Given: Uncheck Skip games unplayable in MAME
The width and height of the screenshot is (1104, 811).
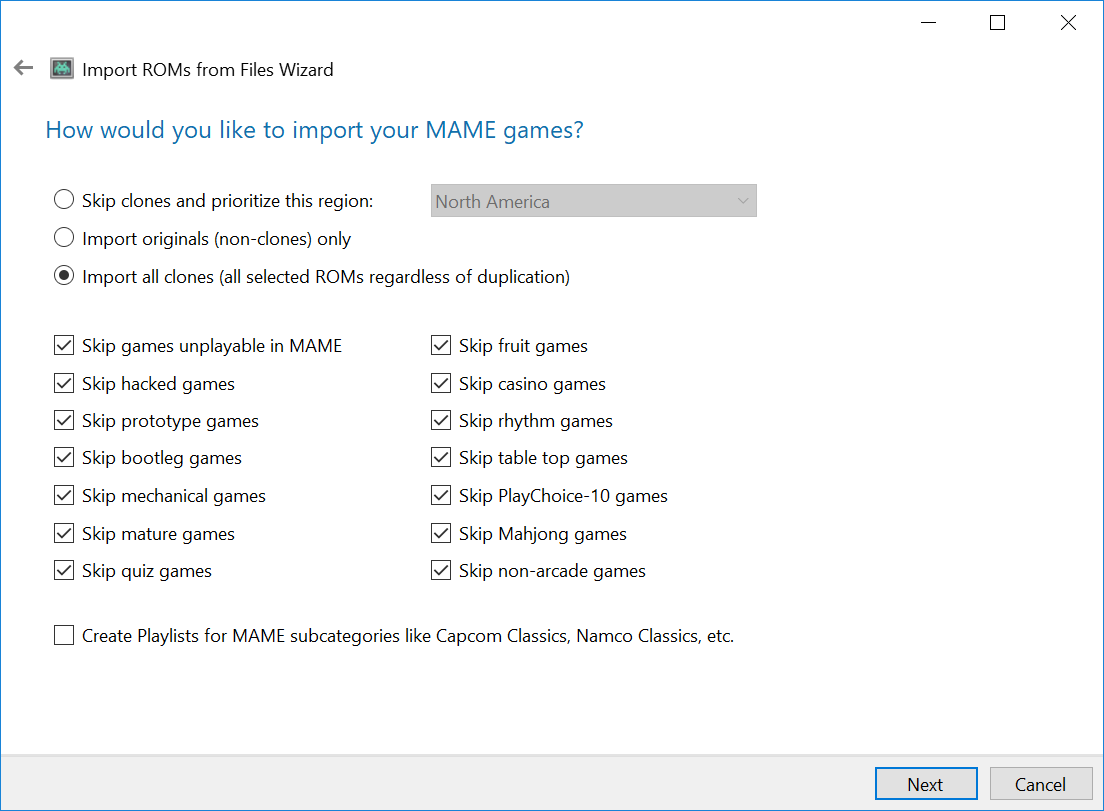Looking at the screenshot, I should tap(64, 345).
